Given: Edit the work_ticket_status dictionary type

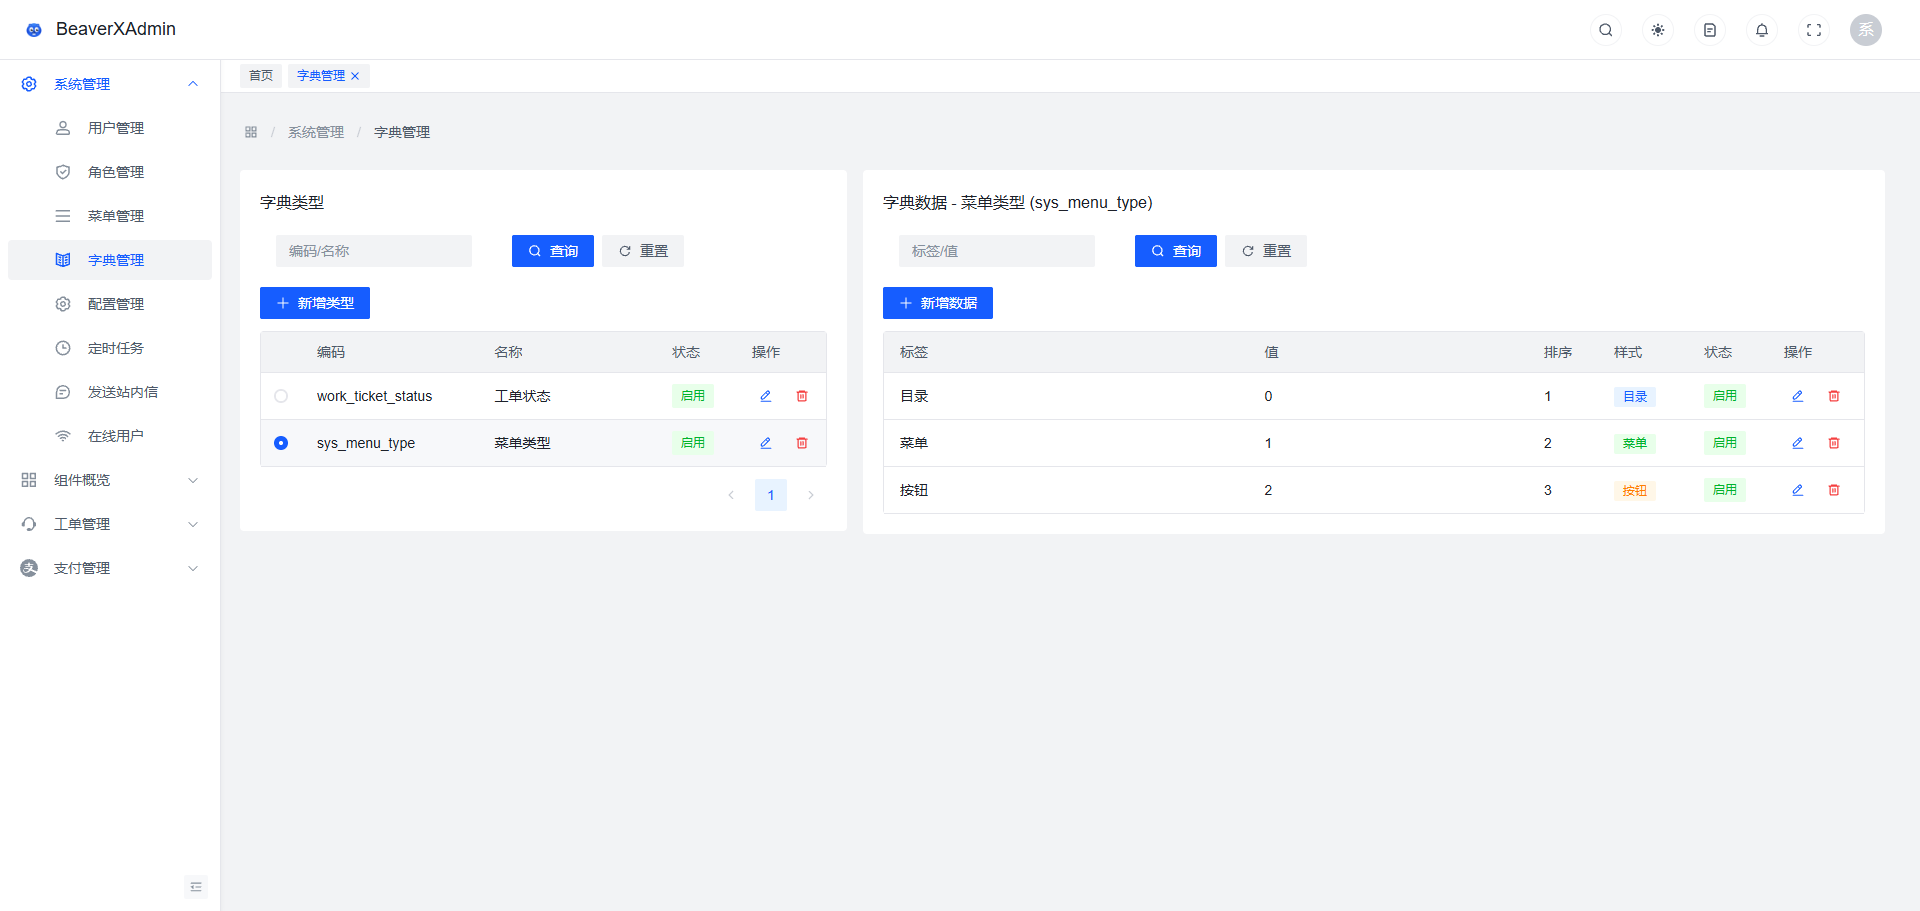Looking at the screenshot, I should pyautogui.click(x=766, y=396).
